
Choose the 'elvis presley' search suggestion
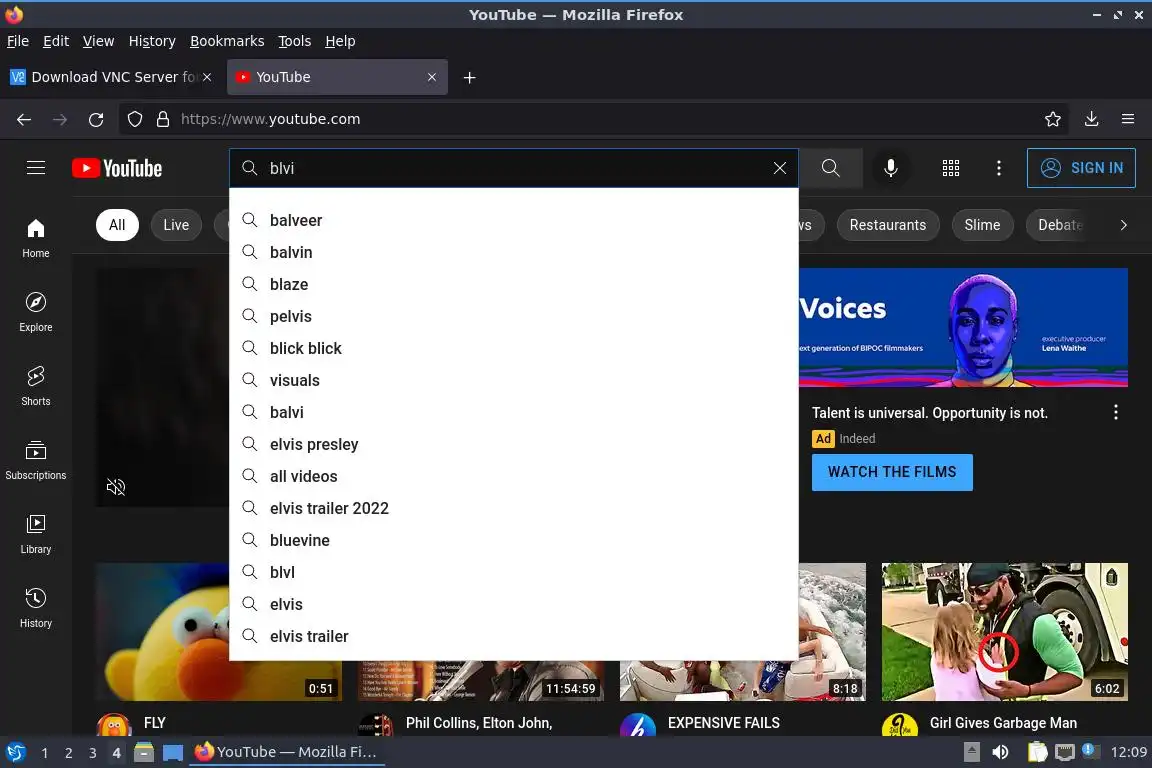click(514, 445)
